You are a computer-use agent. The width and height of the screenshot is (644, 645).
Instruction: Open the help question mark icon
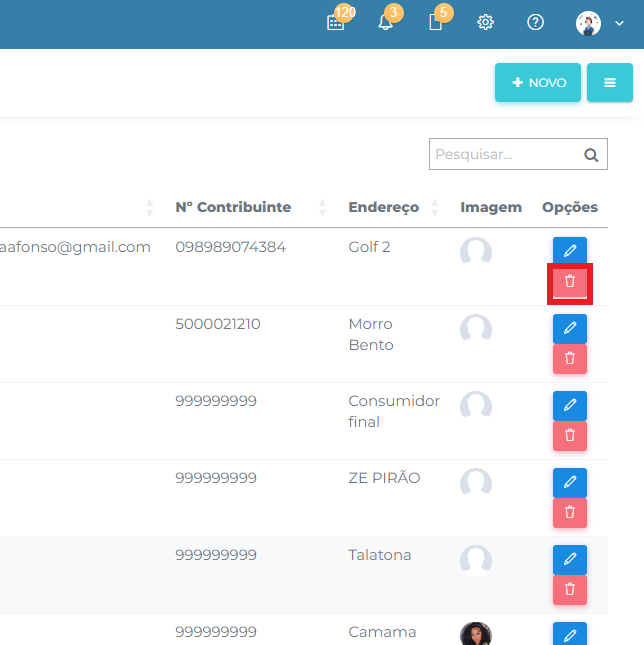click(x=535, y=23)
